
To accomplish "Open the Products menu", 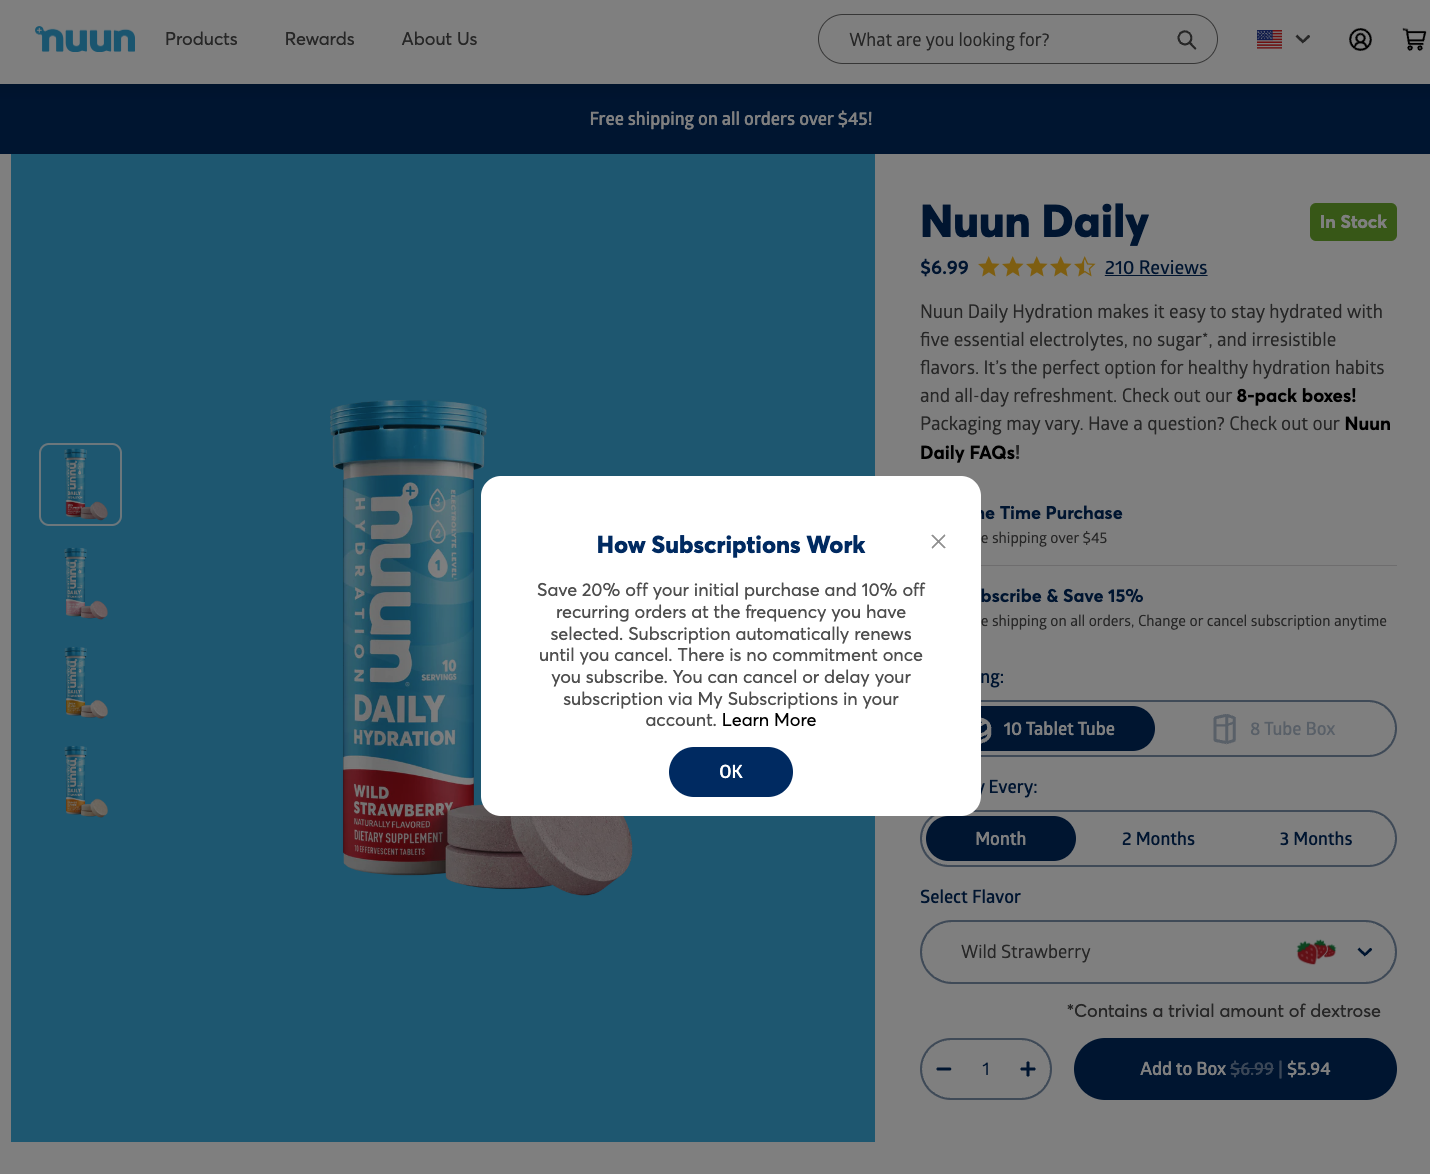I will coord(201,39).
